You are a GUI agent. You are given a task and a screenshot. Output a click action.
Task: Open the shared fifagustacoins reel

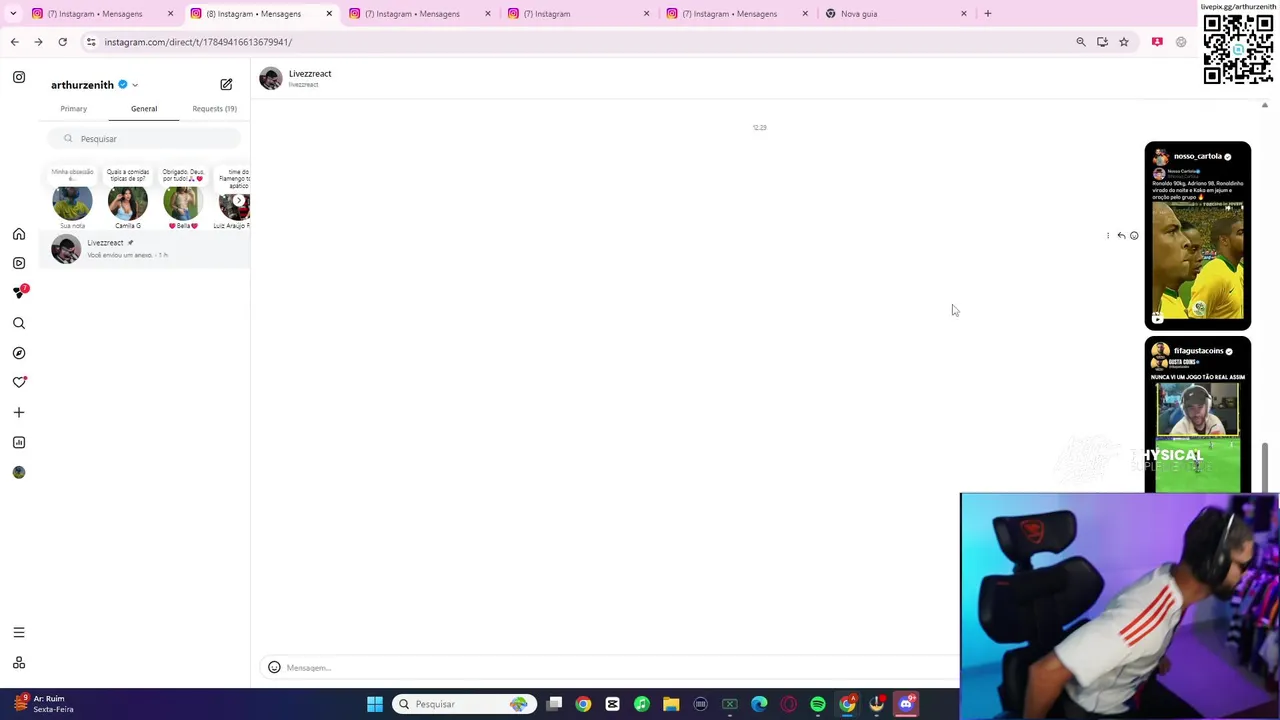point(1197,415)
